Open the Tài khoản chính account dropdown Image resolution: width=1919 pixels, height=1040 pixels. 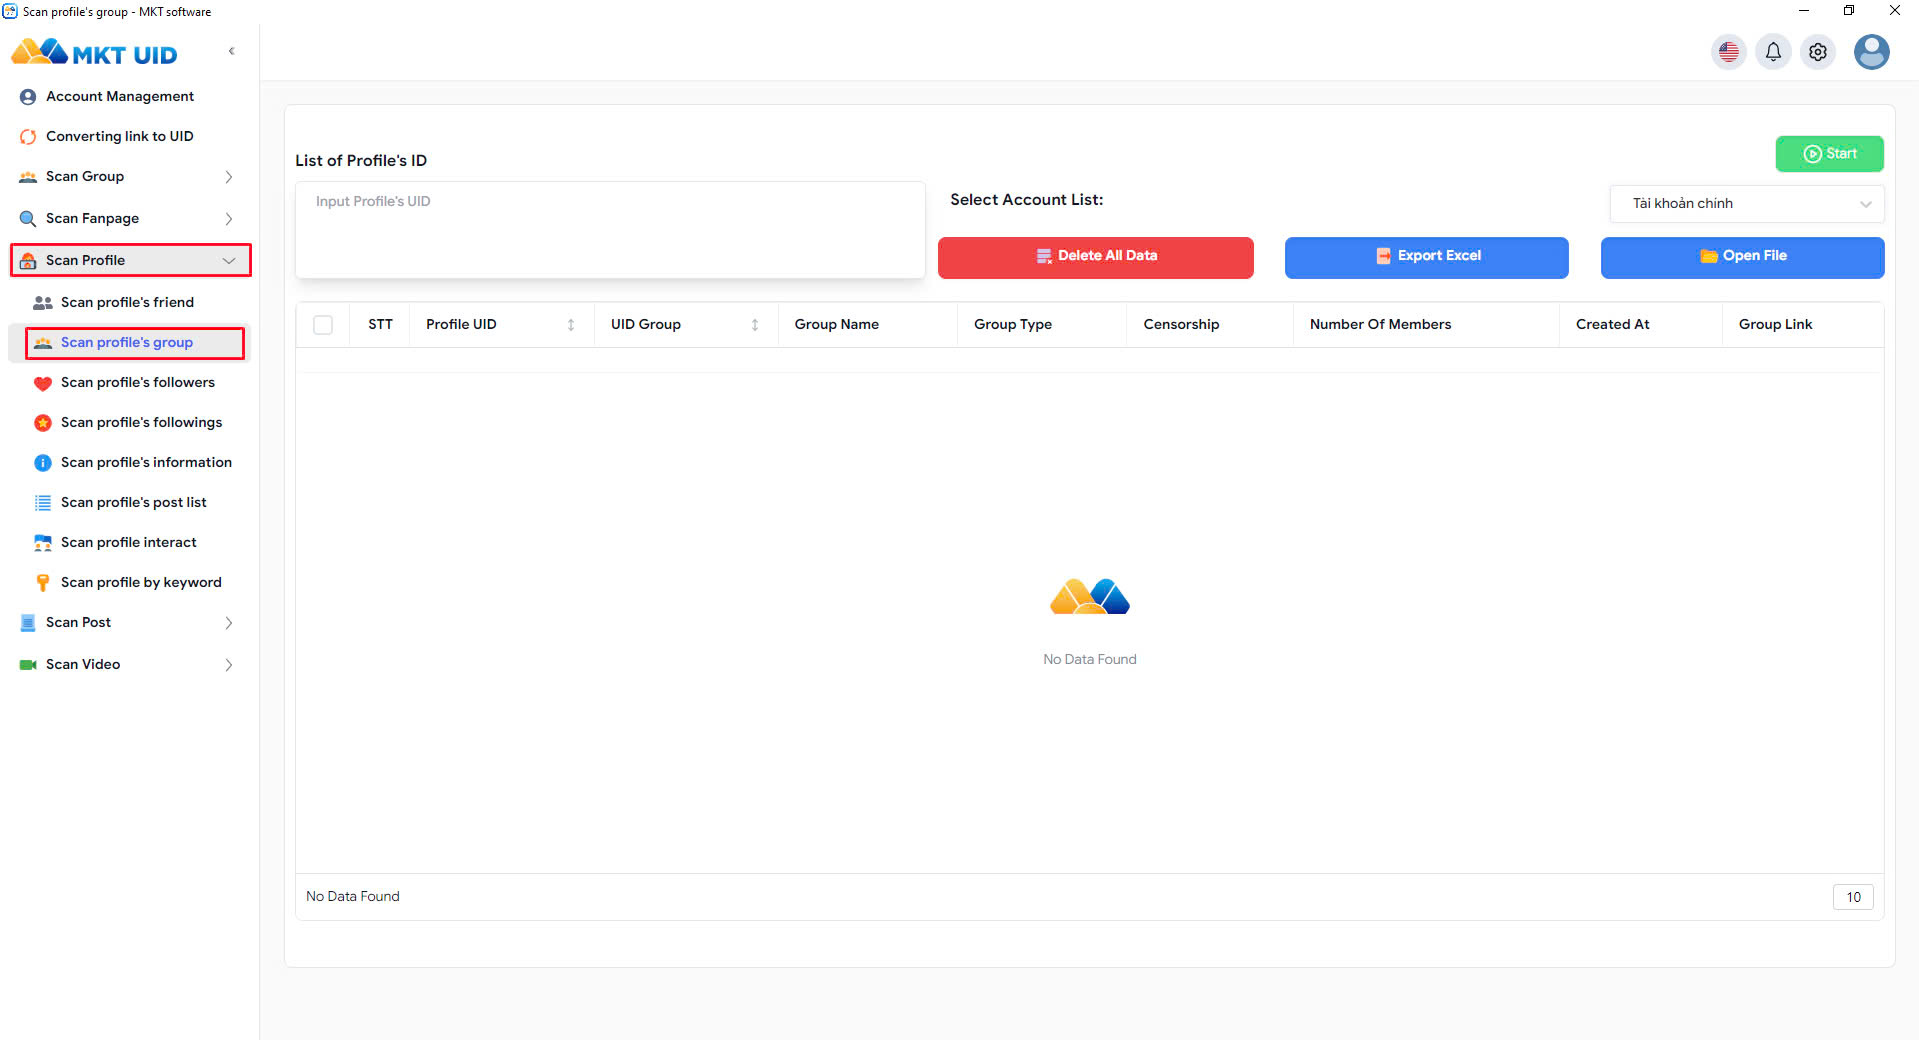click(1747, 204)
